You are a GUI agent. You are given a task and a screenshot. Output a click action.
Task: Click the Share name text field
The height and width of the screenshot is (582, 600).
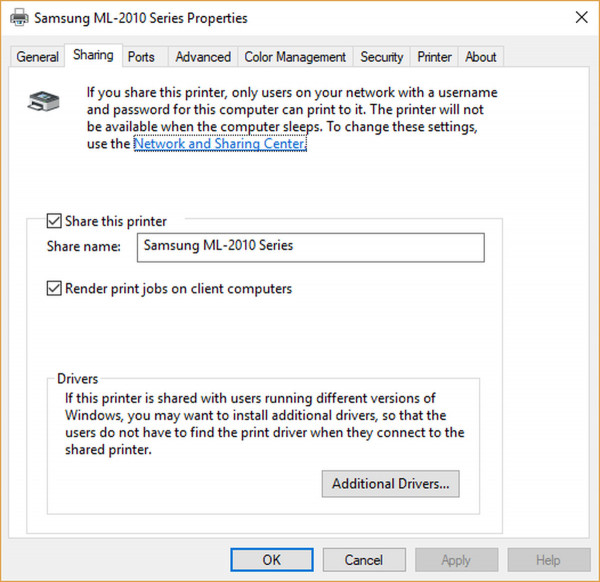coord(311,247)
